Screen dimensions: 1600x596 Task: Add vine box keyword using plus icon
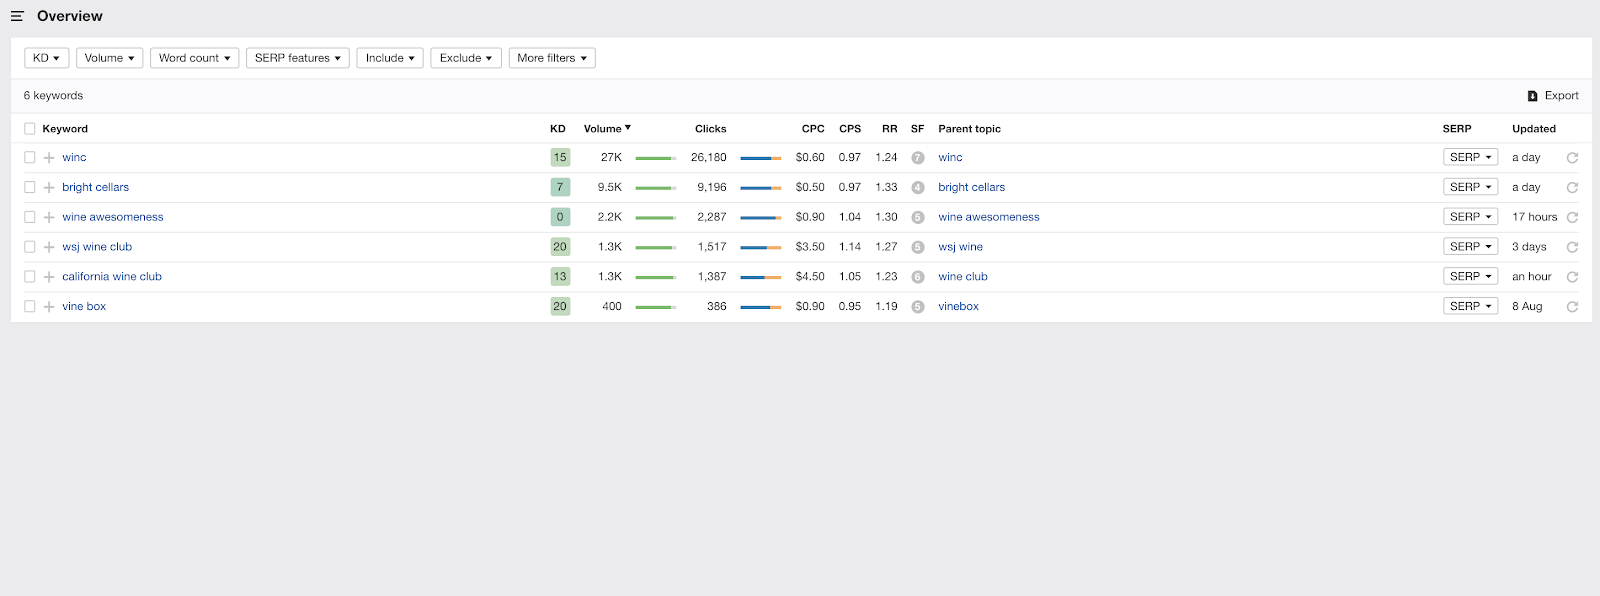click(49, 307)
